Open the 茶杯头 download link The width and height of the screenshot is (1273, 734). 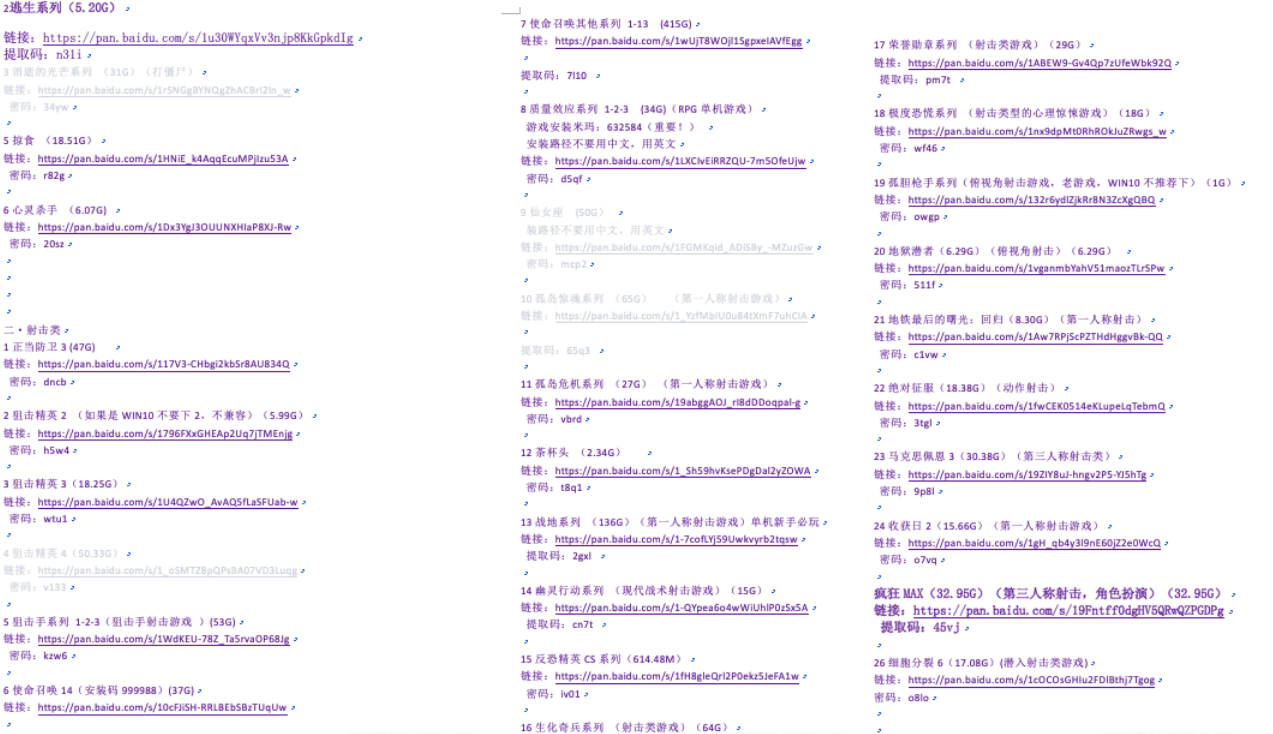[683, 470]
